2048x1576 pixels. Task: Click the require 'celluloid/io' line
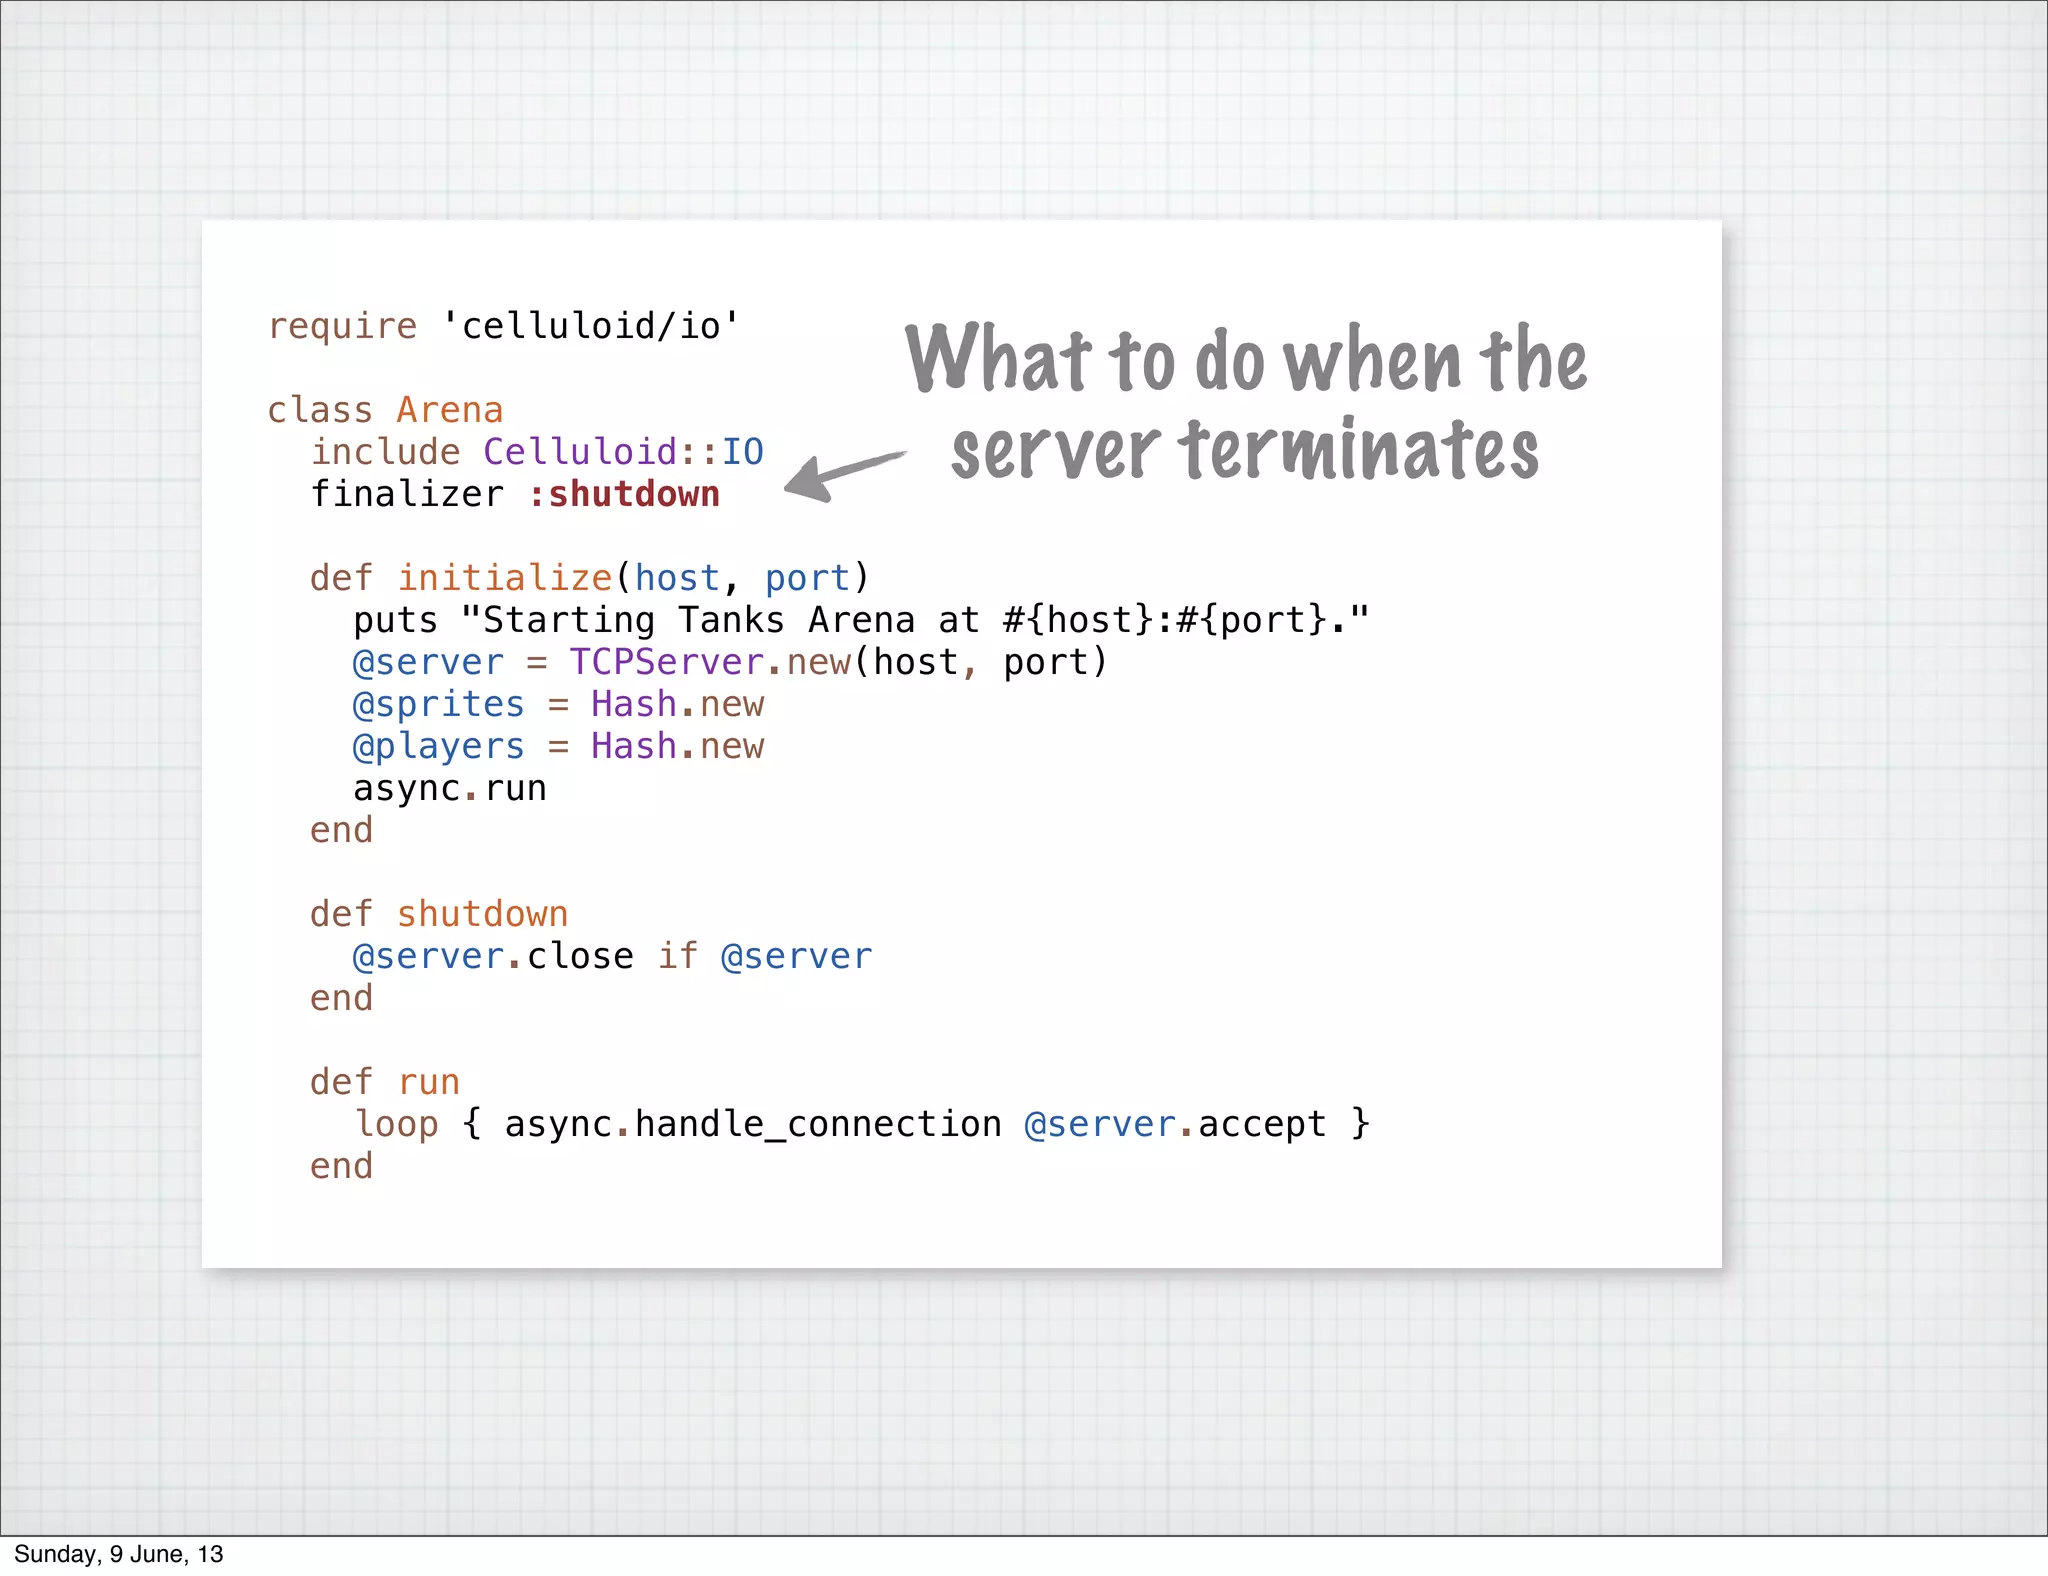click(x=503, y=326)
